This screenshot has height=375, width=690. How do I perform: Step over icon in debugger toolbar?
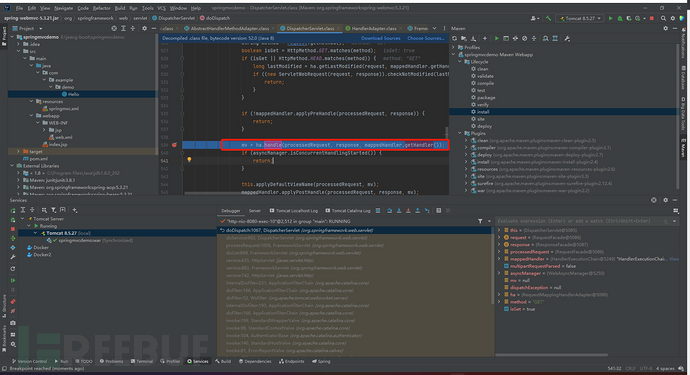pos(389,211)
